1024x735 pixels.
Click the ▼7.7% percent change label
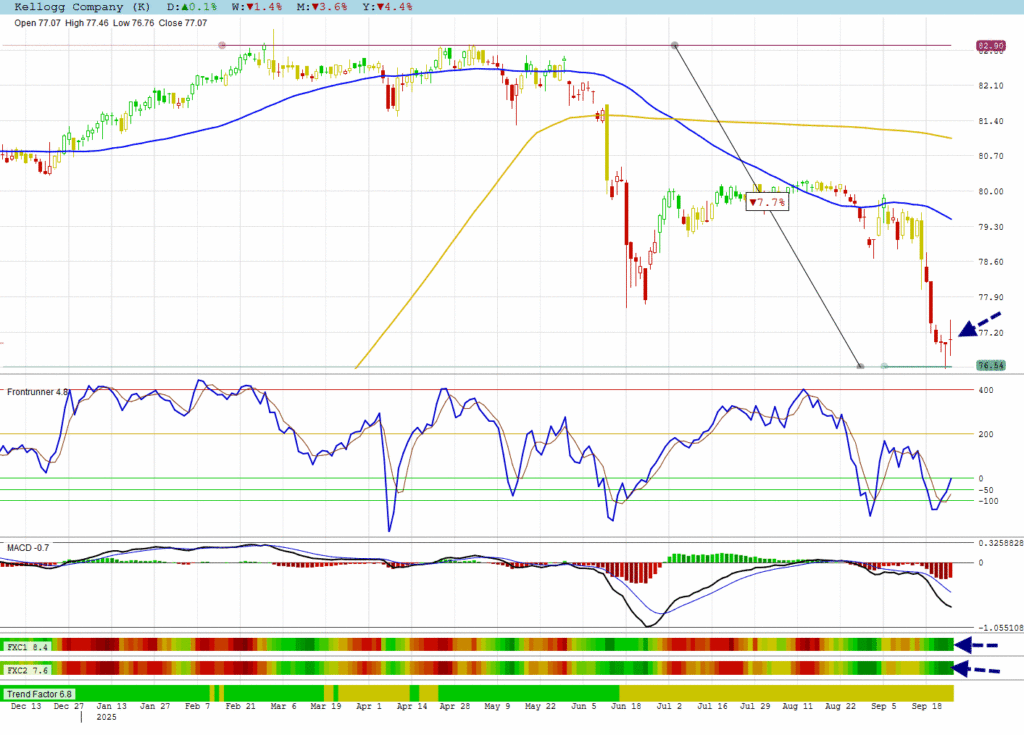[x=768, y=202]
